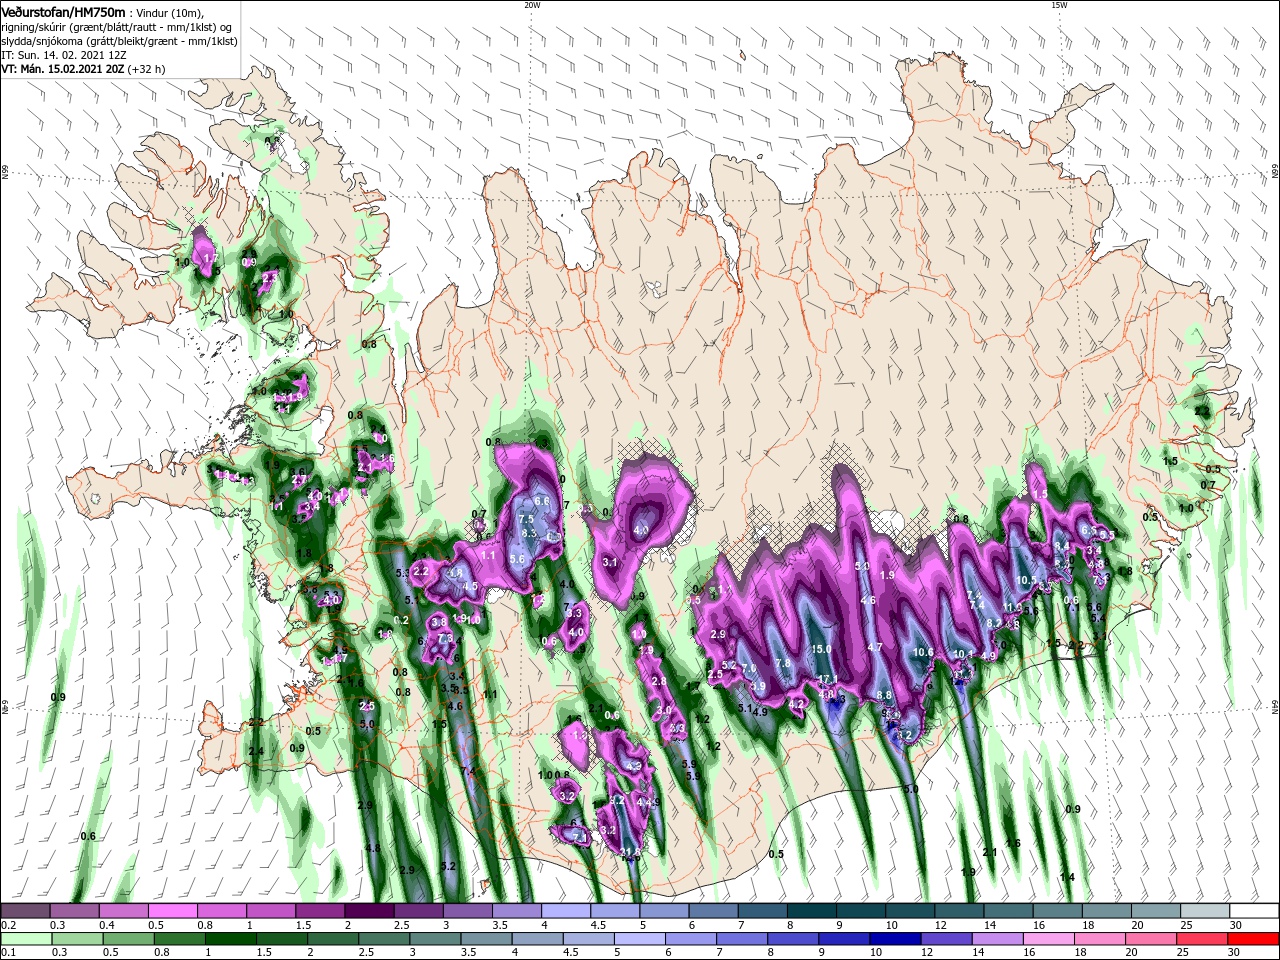
Task: Select snow legend swatch between 8 and 9
Action: point(812,911)
